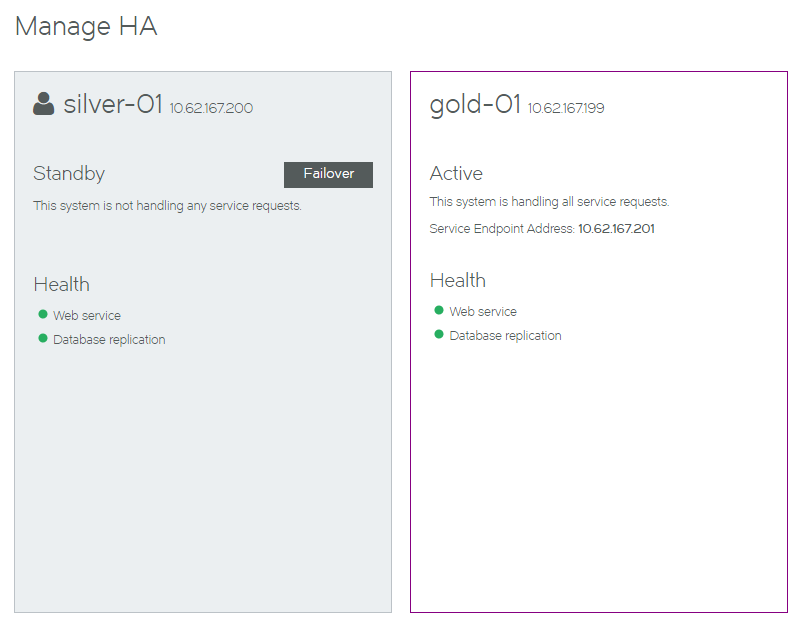
Task: Click gold-01 Database replication green status dot
Action: (439, 334)
